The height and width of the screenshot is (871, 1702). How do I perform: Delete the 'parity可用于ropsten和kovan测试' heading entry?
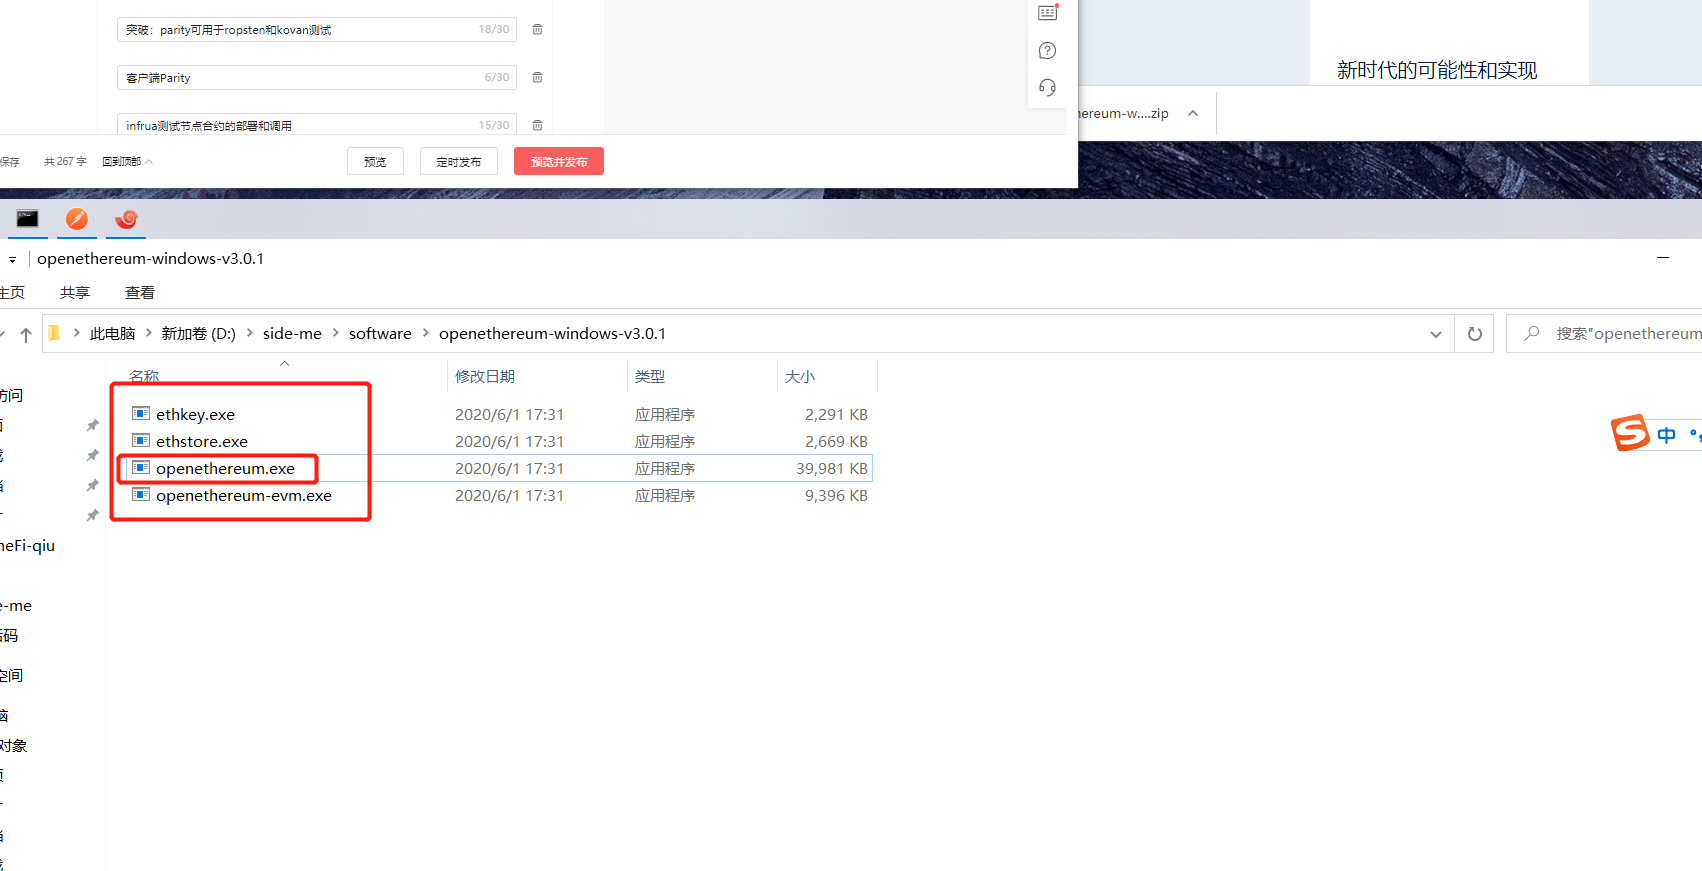537,29
